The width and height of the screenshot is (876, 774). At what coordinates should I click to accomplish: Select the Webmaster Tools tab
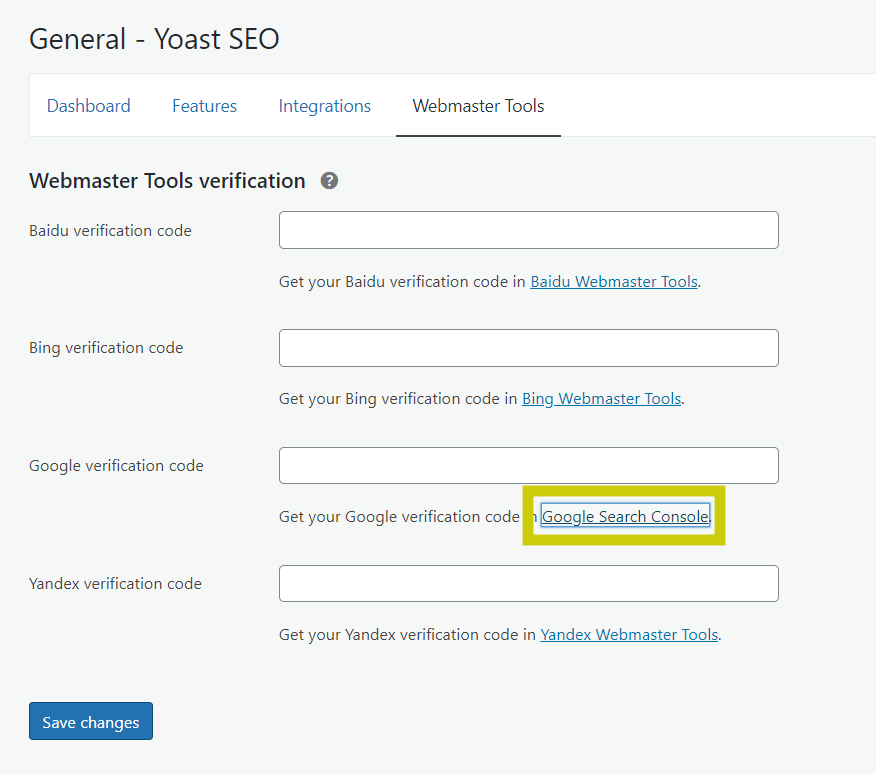point(478,106)
